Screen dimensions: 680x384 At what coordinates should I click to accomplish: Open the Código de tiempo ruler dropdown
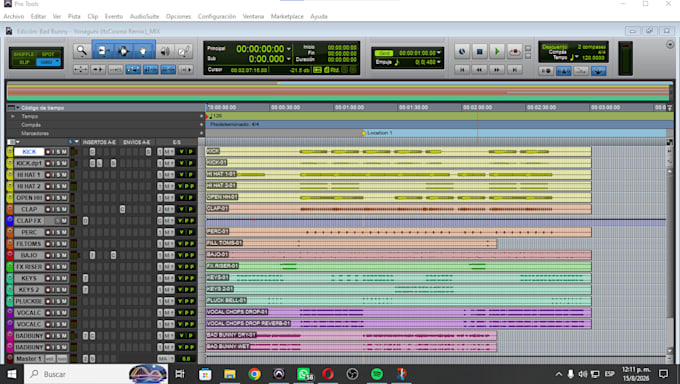click(x=14, y=108)
